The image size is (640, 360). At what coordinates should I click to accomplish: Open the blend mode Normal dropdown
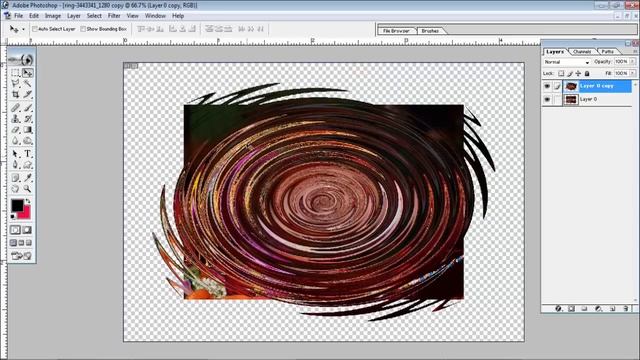[567, 62]
